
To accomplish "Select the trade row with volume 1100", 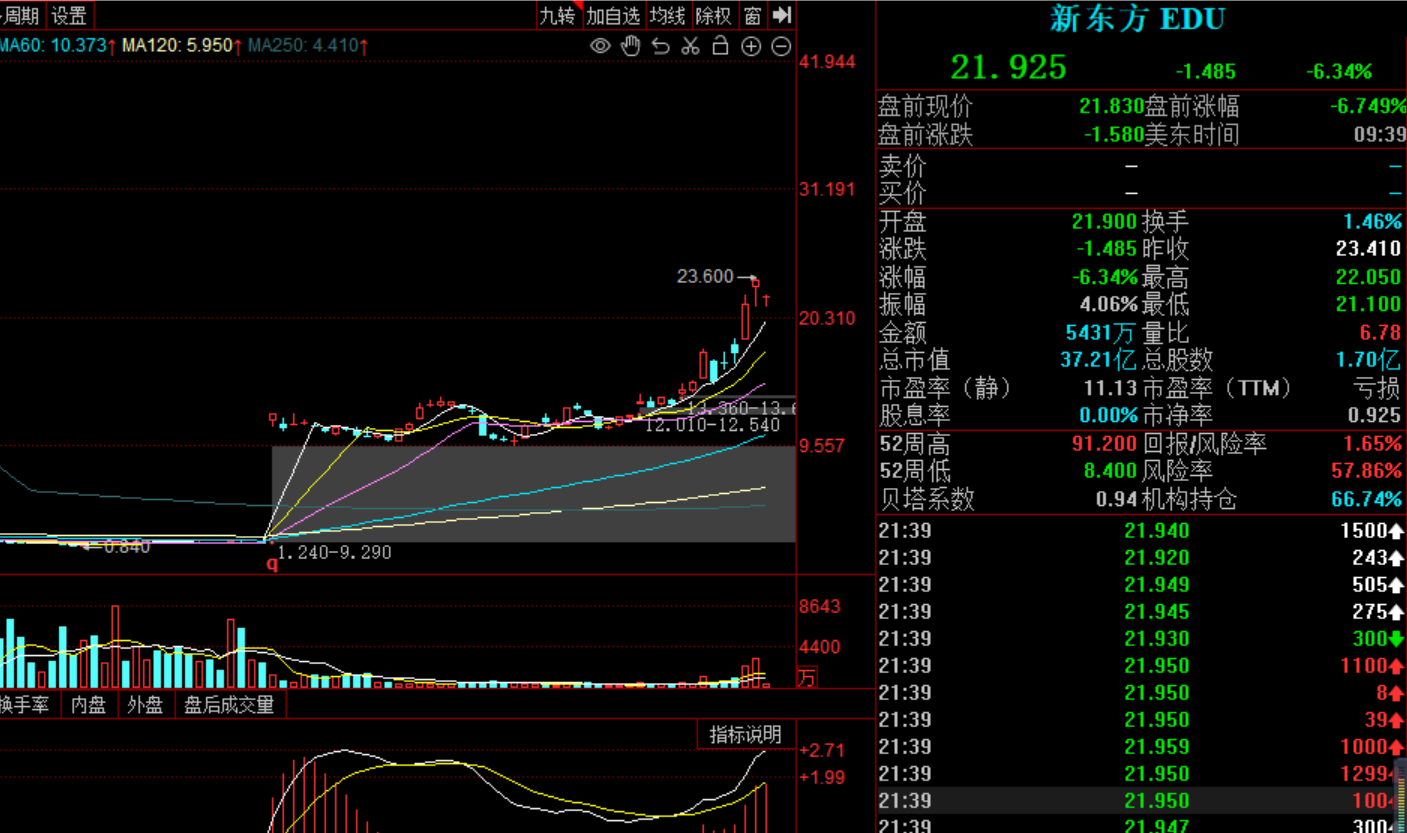I will 1141,666.
